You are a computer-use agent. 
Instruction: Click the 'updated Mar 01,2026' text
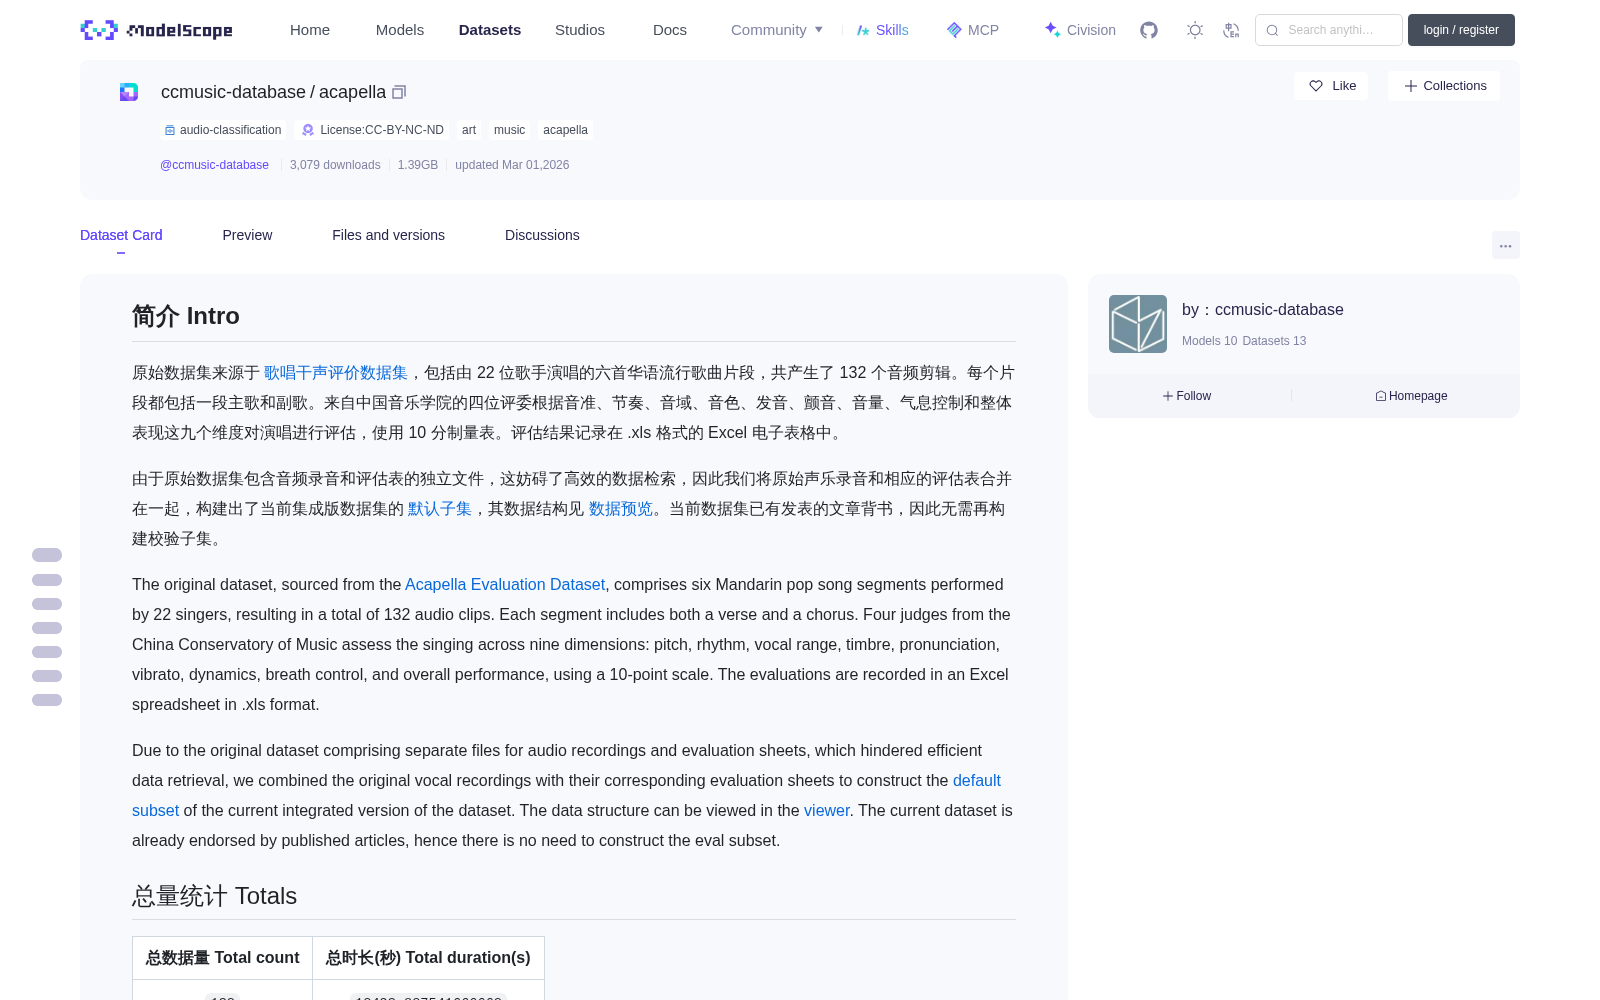512,165
